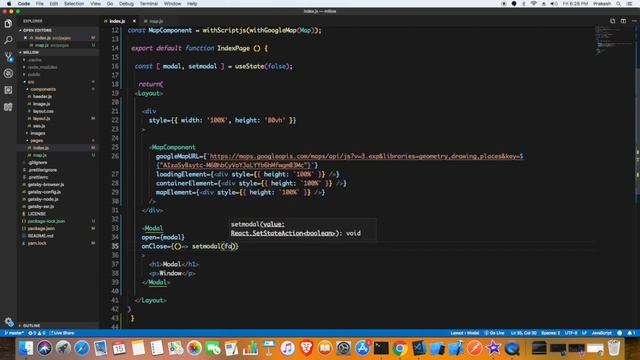
Task: Click the code minimap preview
Action: point(612,41)
